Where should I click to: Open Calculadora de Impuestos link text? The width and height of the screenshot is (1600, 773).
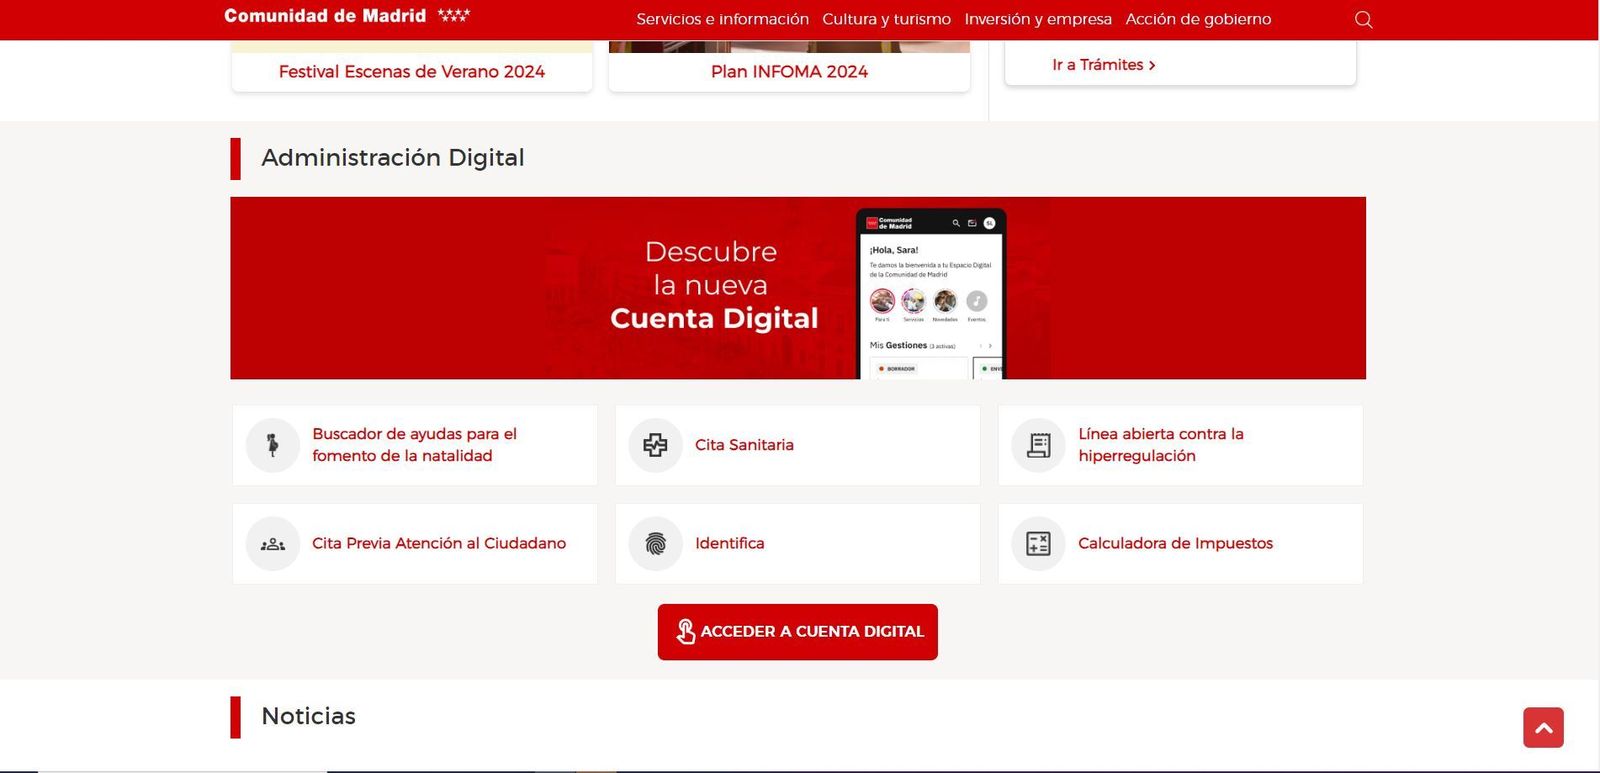point(1175,544)
